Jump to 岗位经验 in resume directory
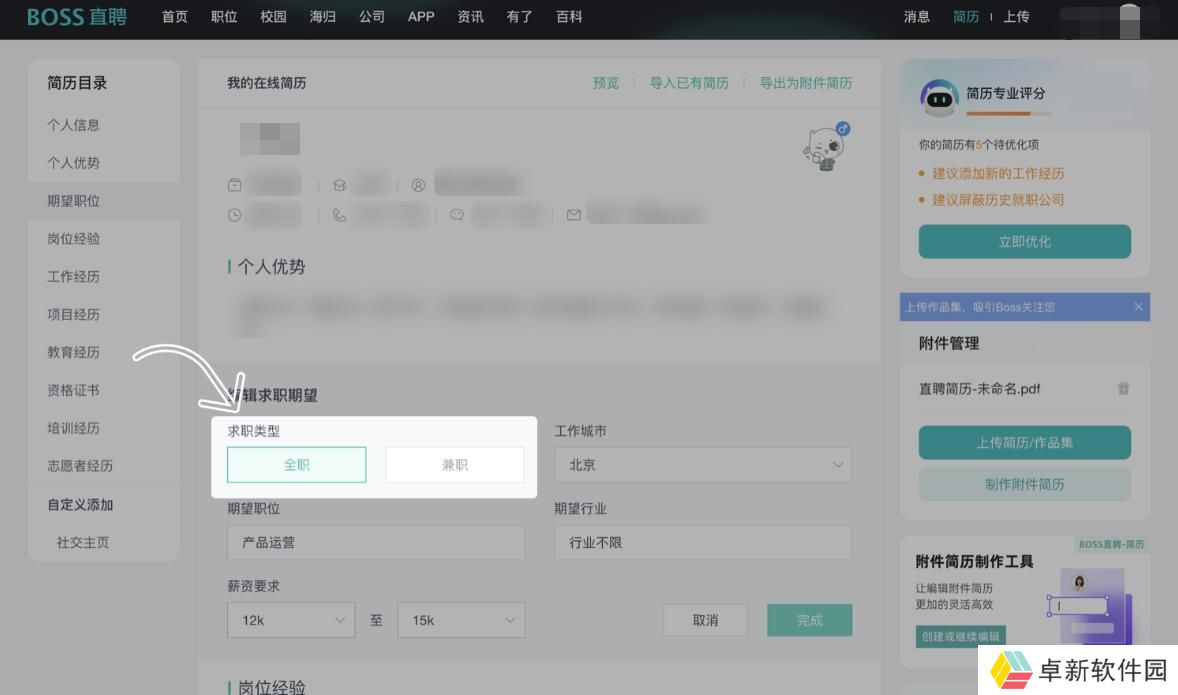1178x695 pixels. [74, 239]
